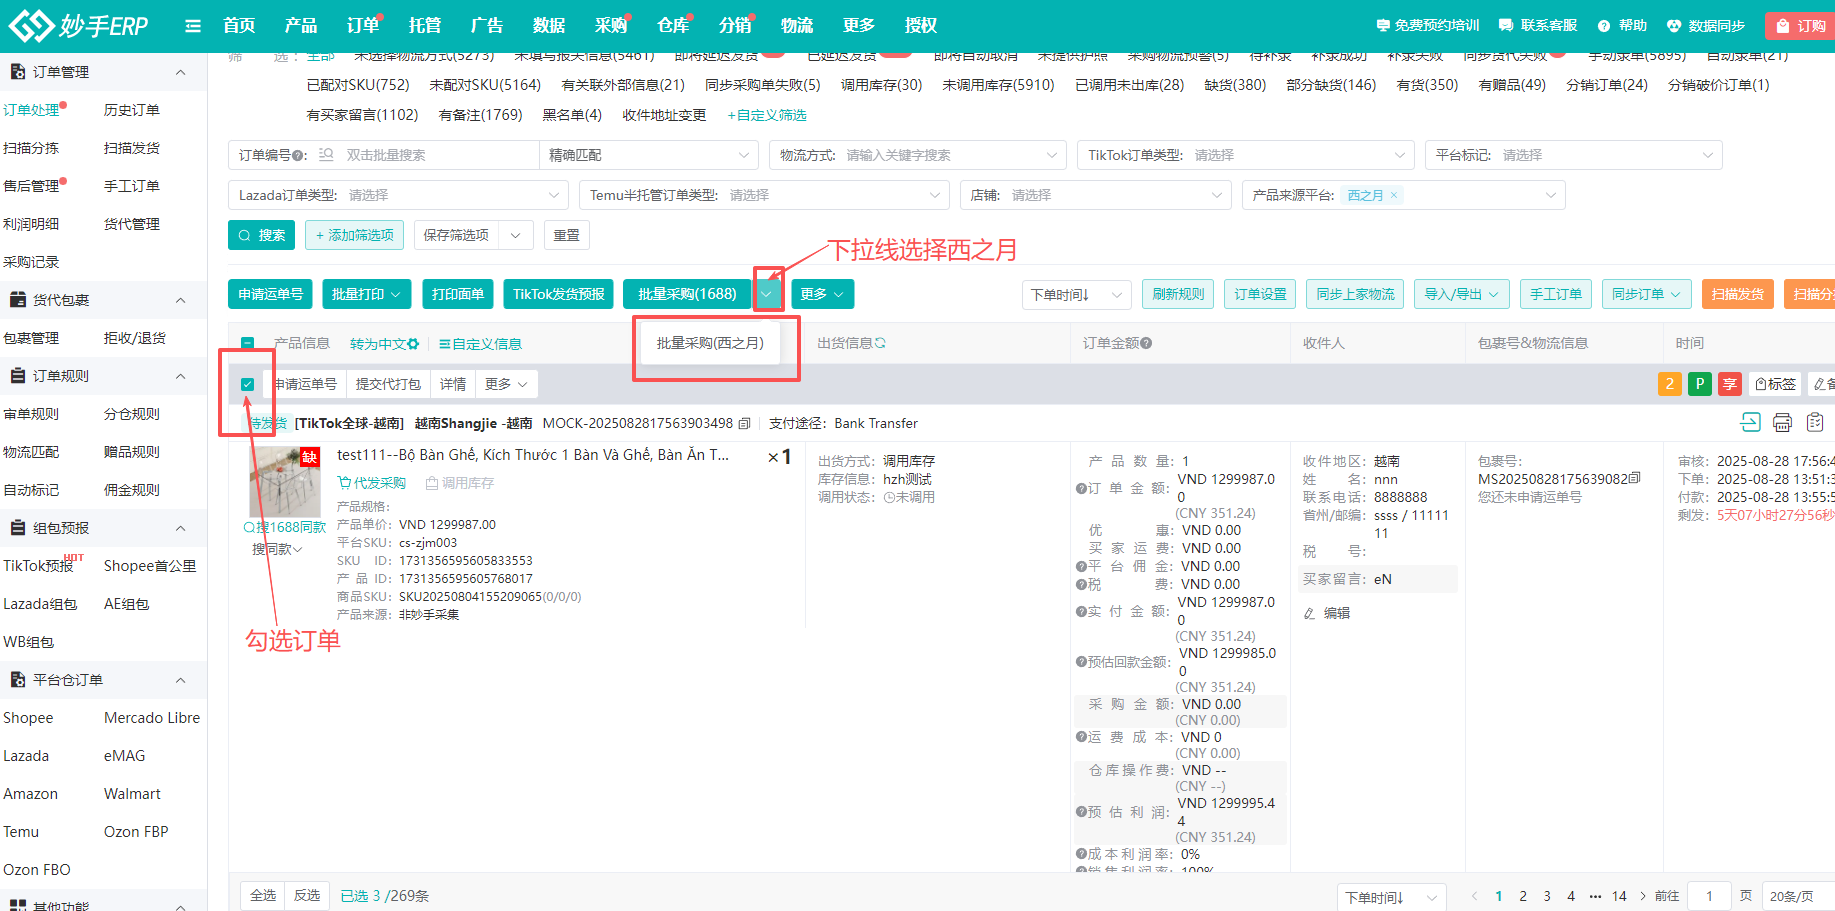Open the 同步订单 dropdown

(x=1646, y=294)
